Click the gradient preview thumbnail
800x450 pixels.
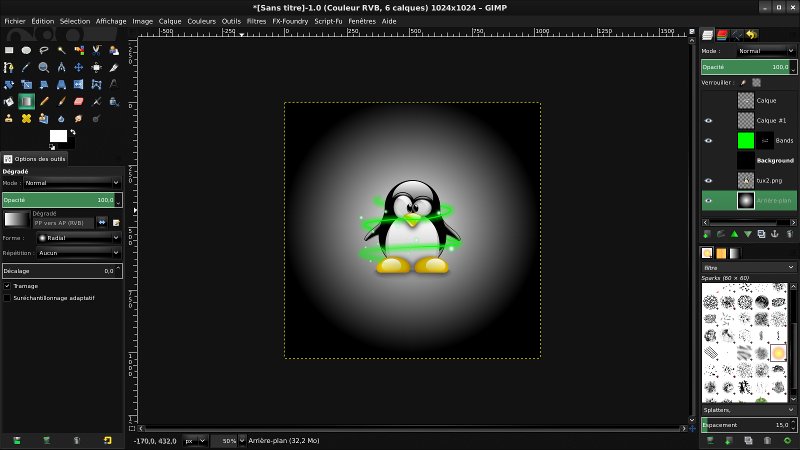[16, 219]
